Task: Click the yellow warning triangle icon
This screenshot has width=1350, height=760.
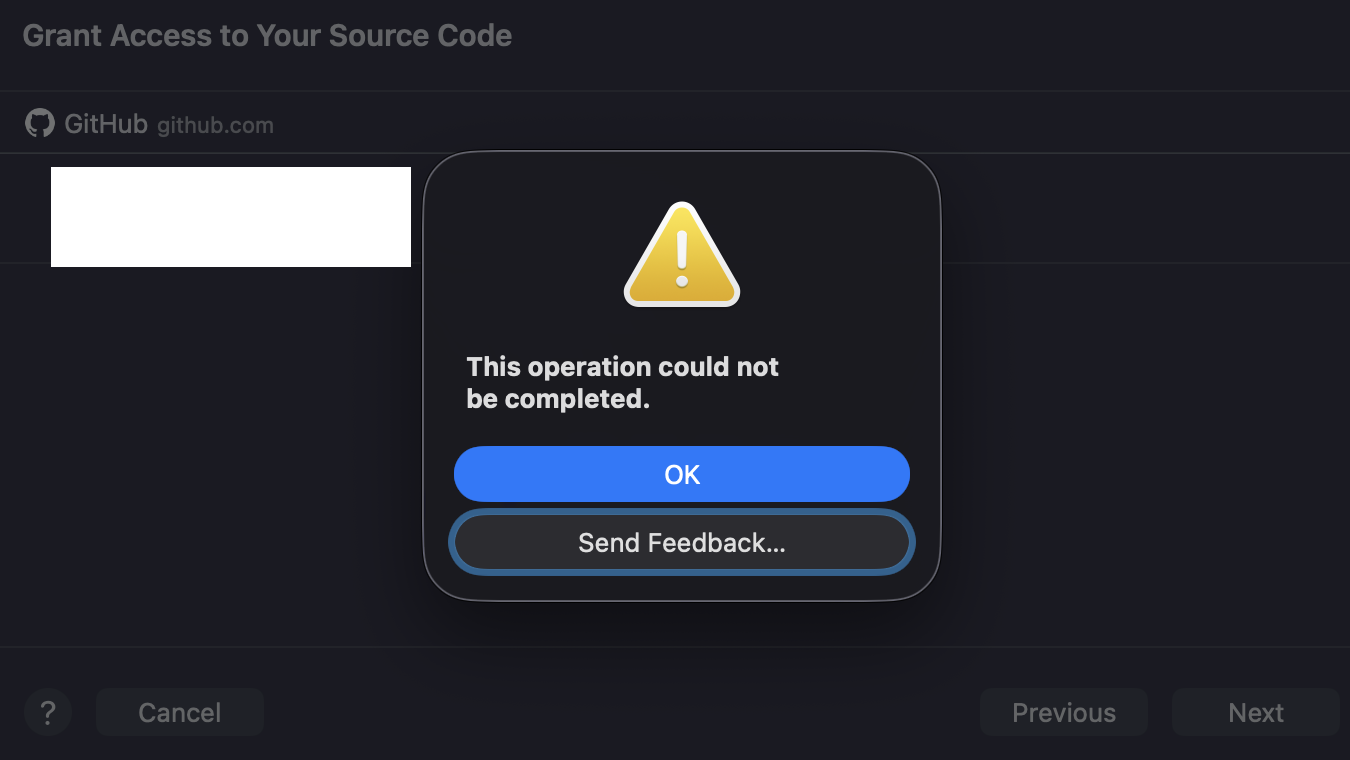Action: (x=682, y=254)
